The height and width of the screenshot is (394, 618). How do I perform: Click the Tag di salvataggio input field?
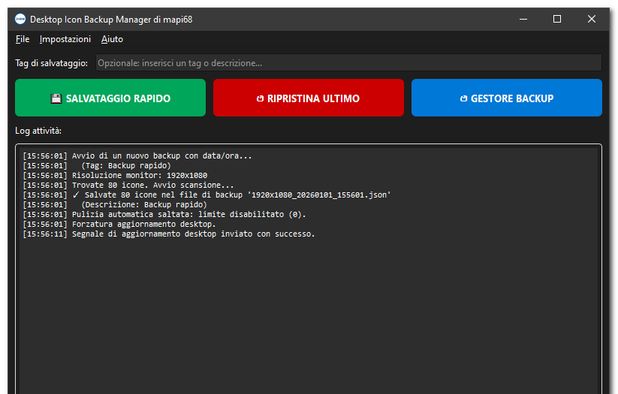348,63
